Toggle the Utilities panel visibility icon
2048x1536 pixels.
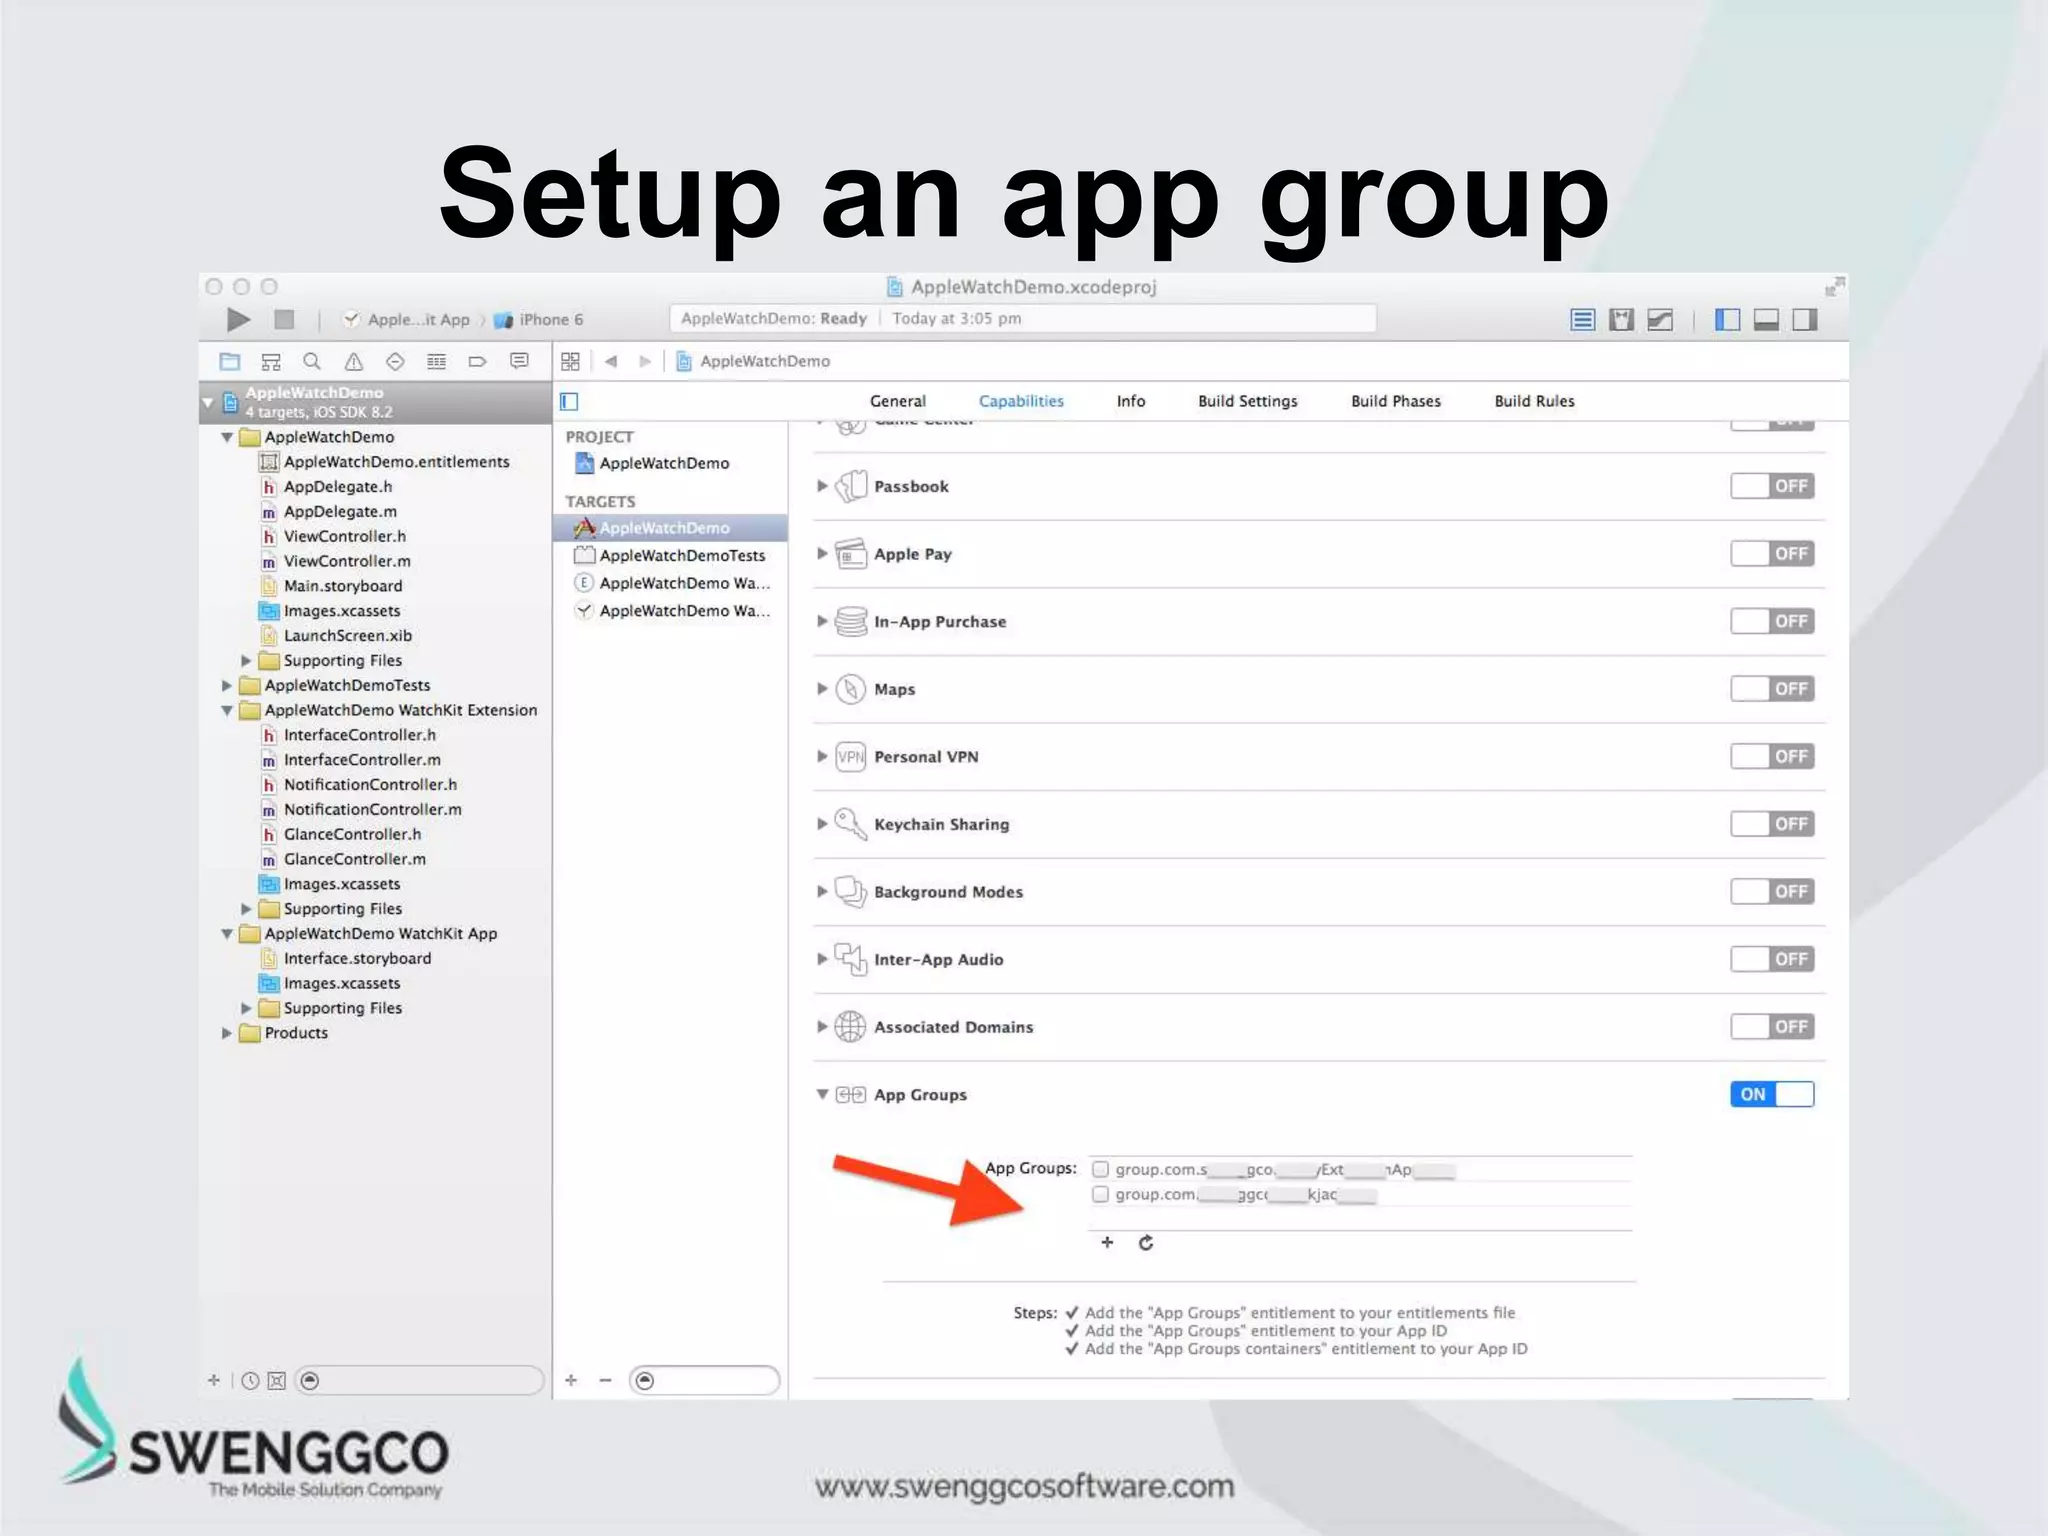(1805, 320)
